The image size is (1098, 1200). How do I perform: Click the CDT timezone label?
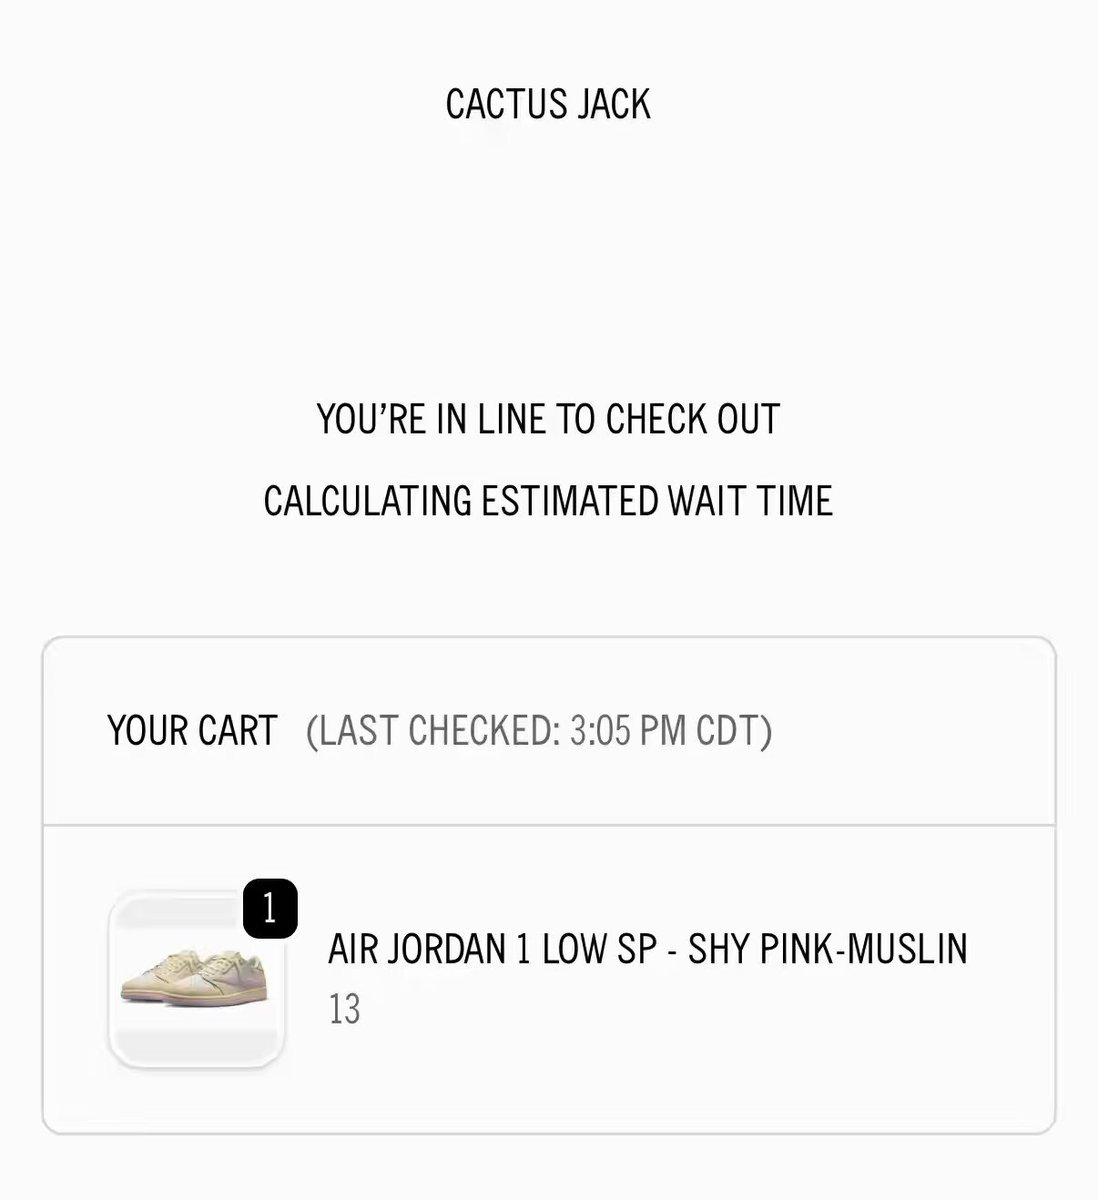728,731
